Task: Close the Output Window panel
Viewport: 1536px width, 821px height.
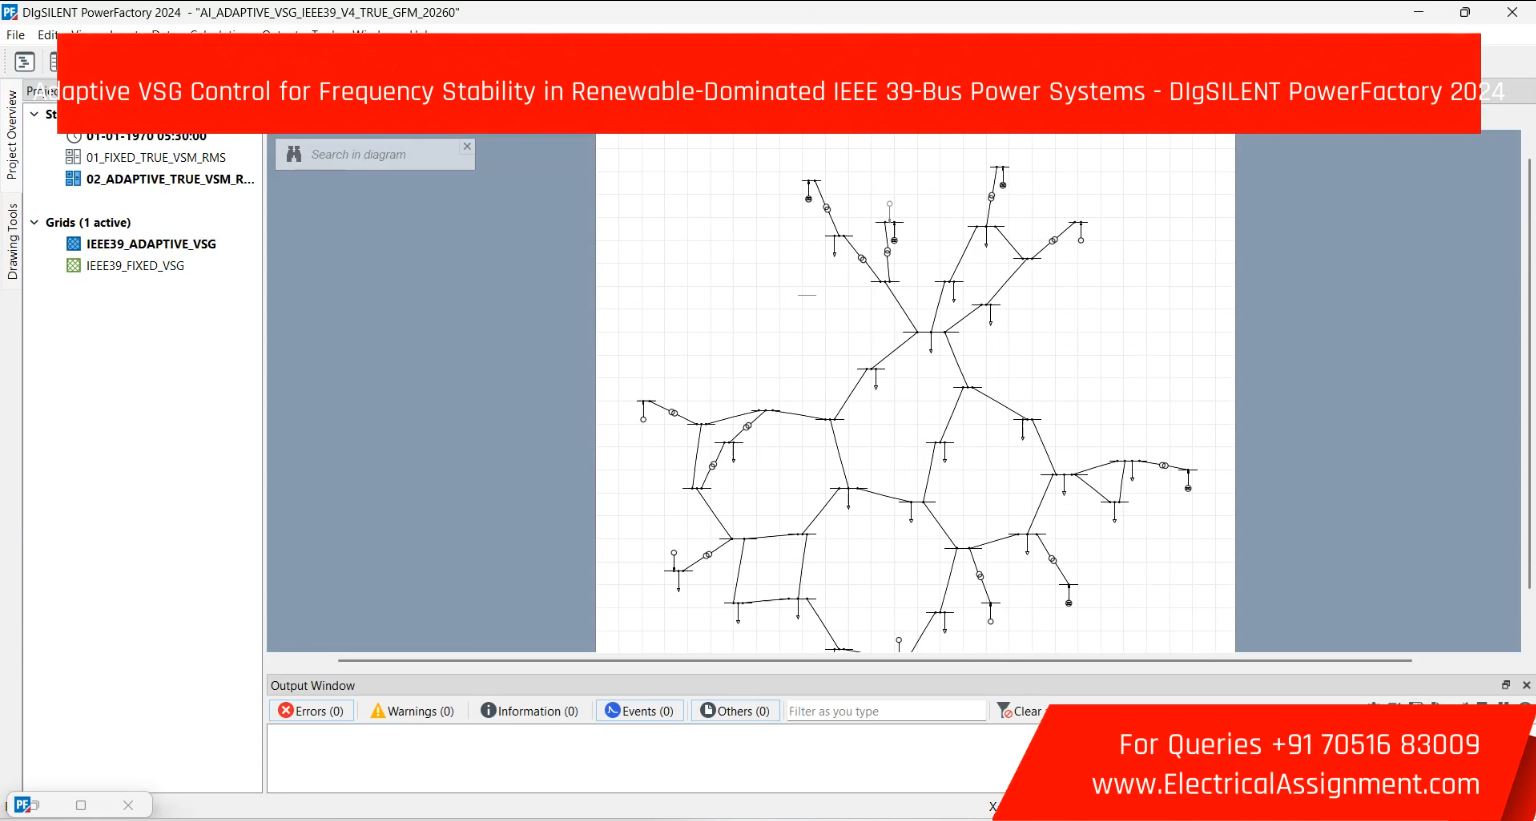Action: (x=1526, y=685)
